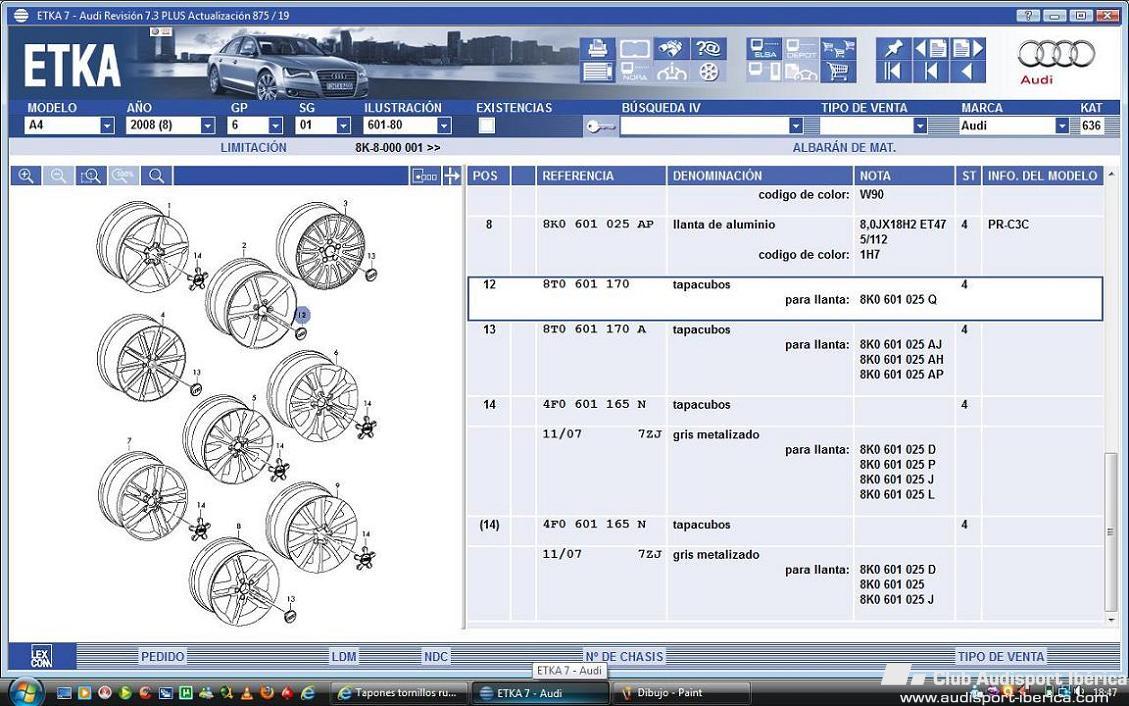Click the highlighted callout 12 in the illustration
Viewport: 1129px width, 706px height.
[x=302, y=315]
